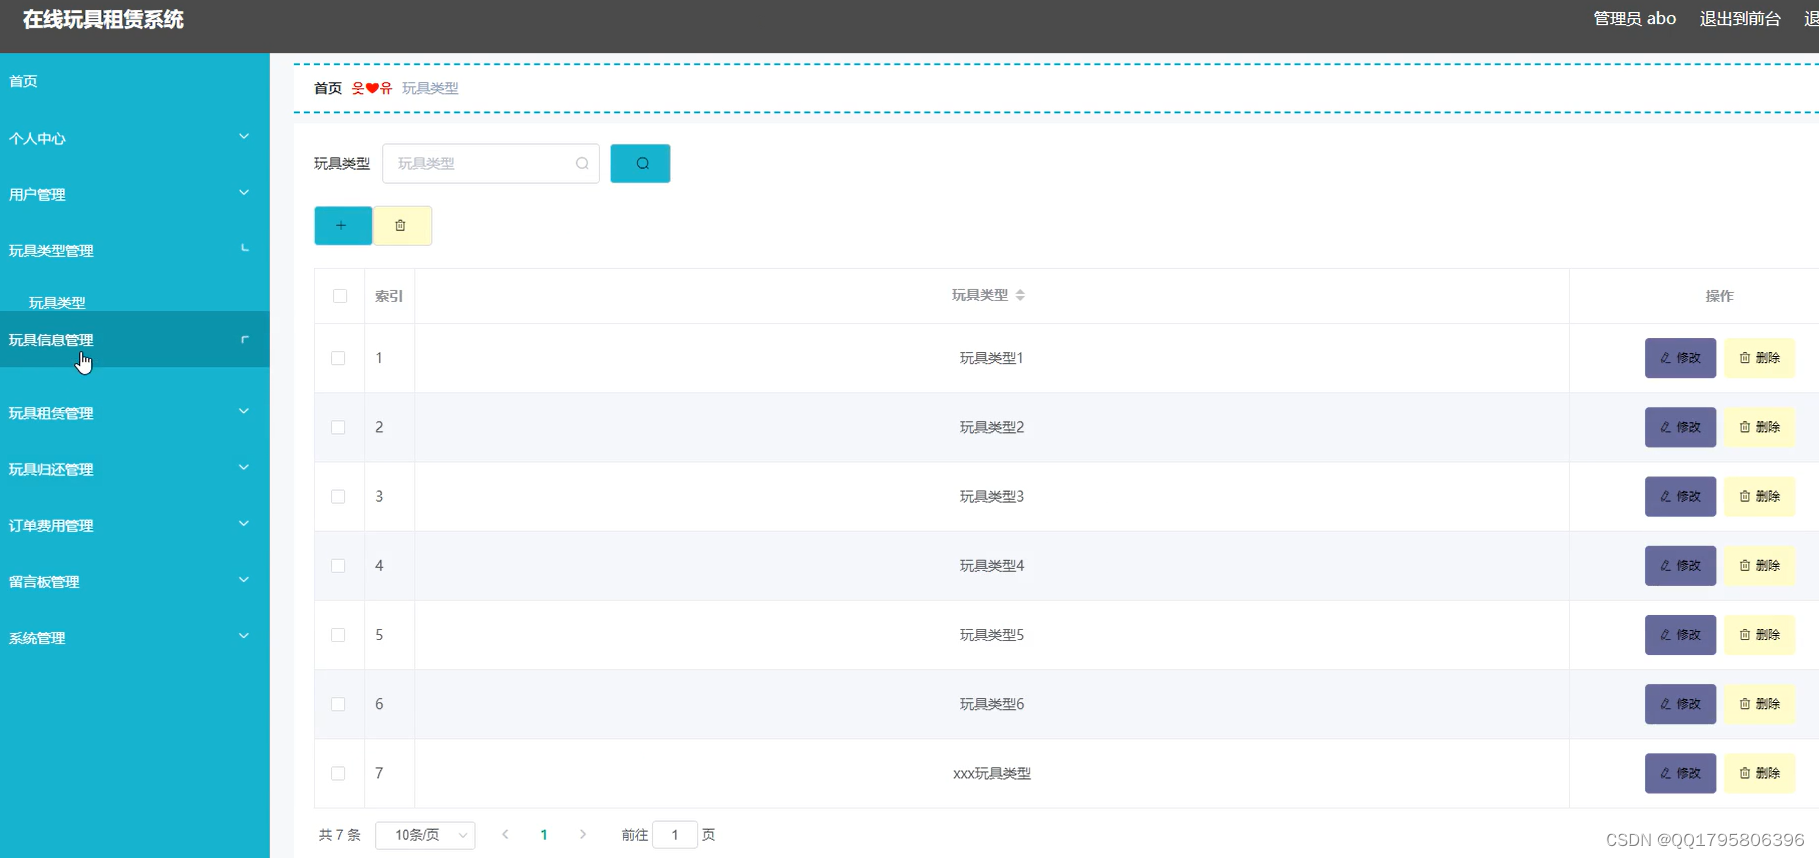Check the box for row xxx玩具类型
Viewport: 1819px width, 858px height.
[x=338, y=773]
